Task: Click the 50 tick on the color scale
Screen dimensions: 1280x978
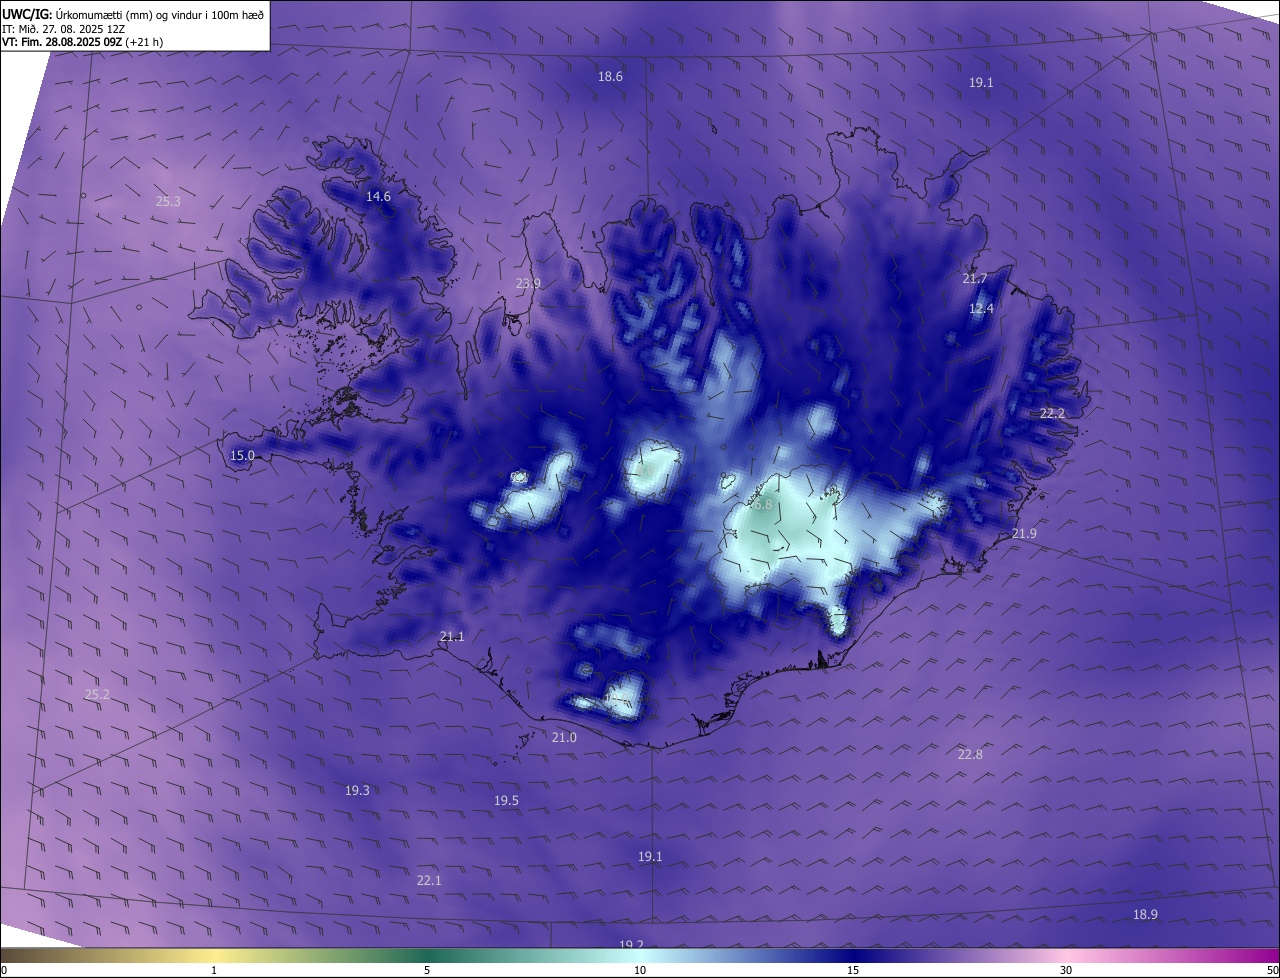Action: pos(1272,970)
